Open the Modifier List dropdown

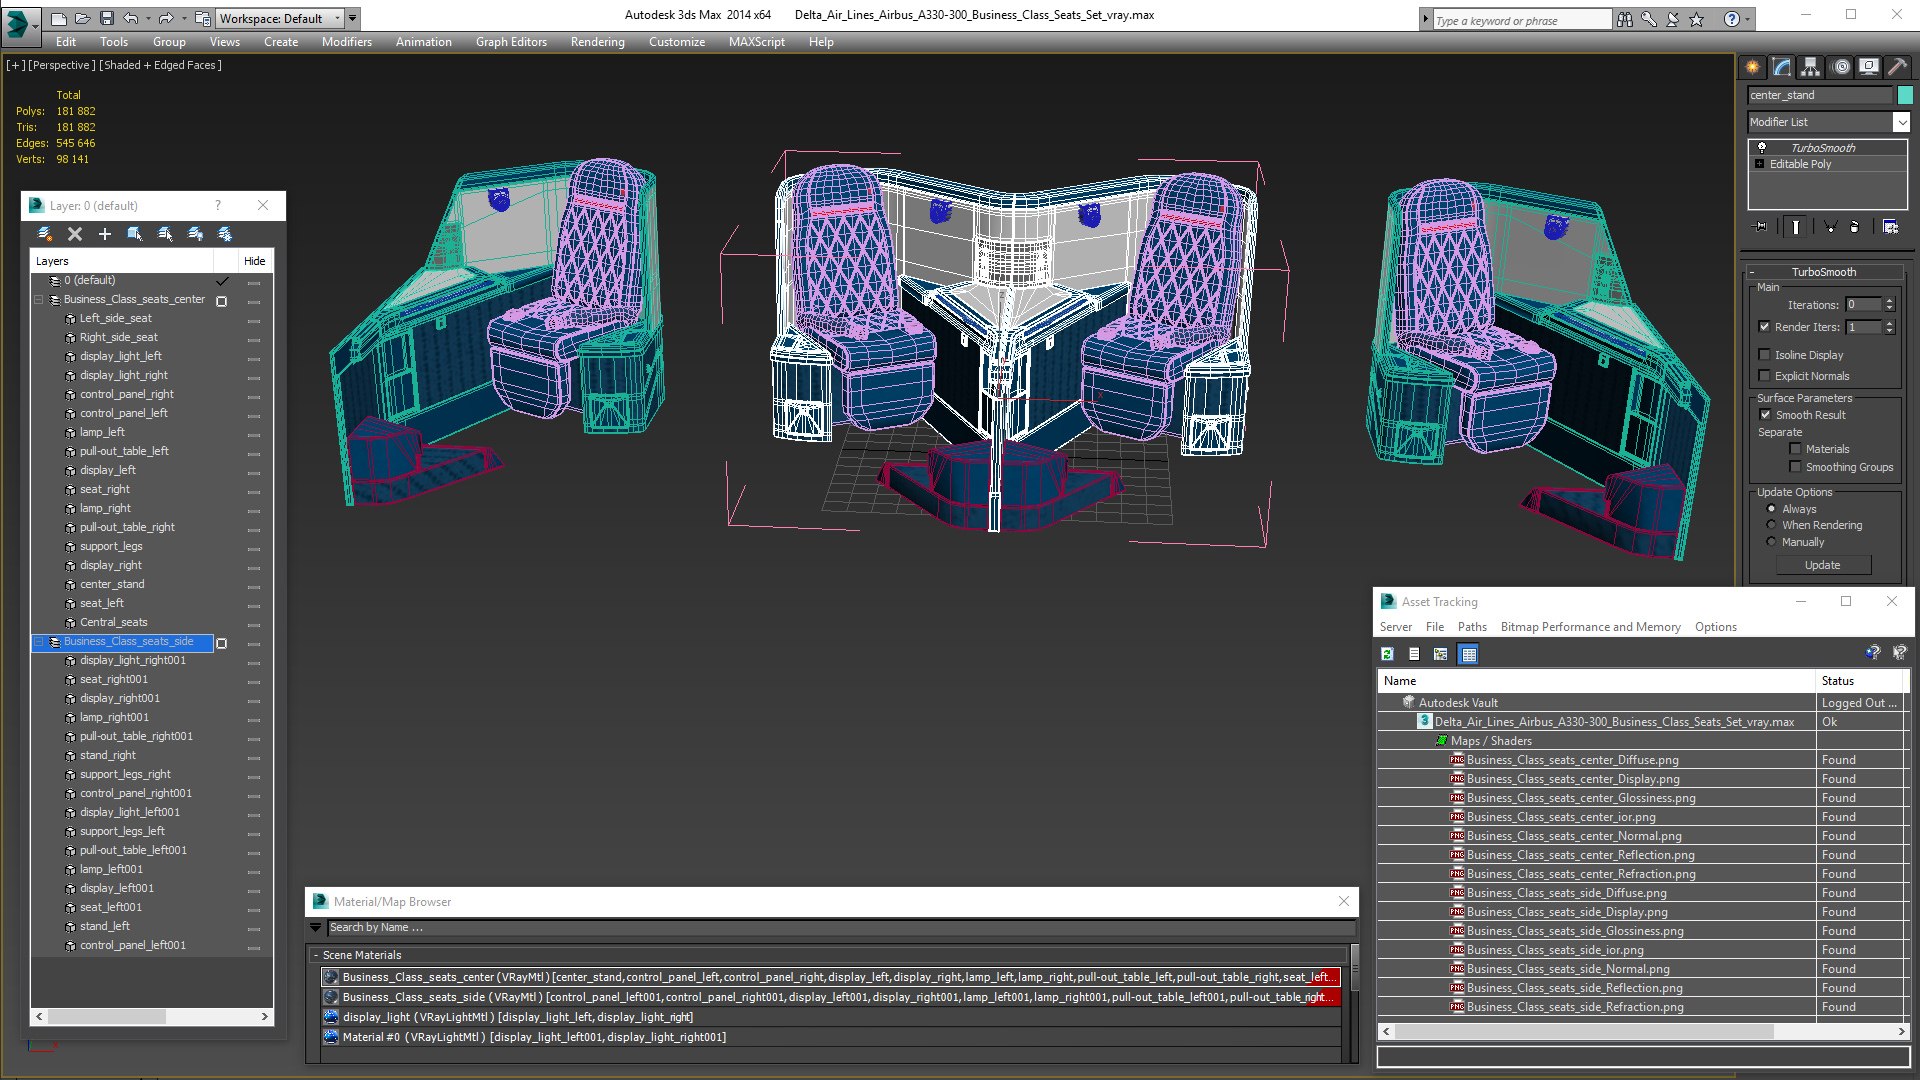click(1901, 122)
